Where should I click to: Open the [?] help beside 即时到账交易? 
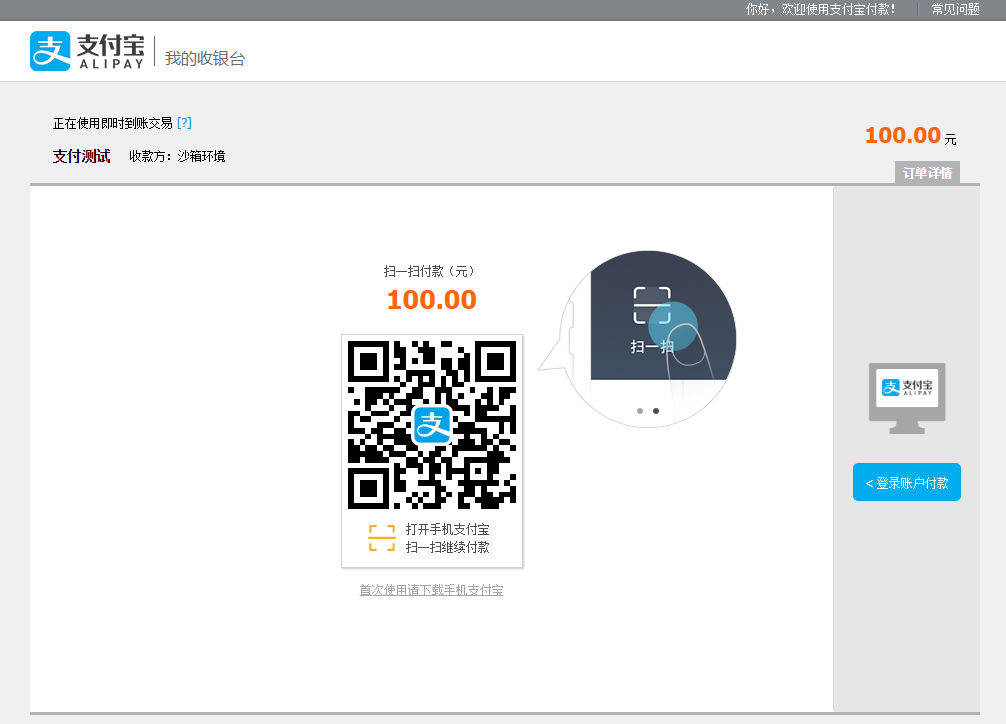(185, 123)
